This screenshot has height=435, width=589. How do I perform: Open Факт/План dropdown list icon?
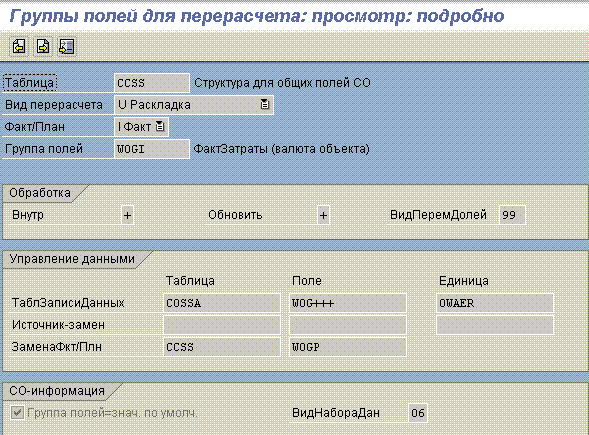coord(160,127)
